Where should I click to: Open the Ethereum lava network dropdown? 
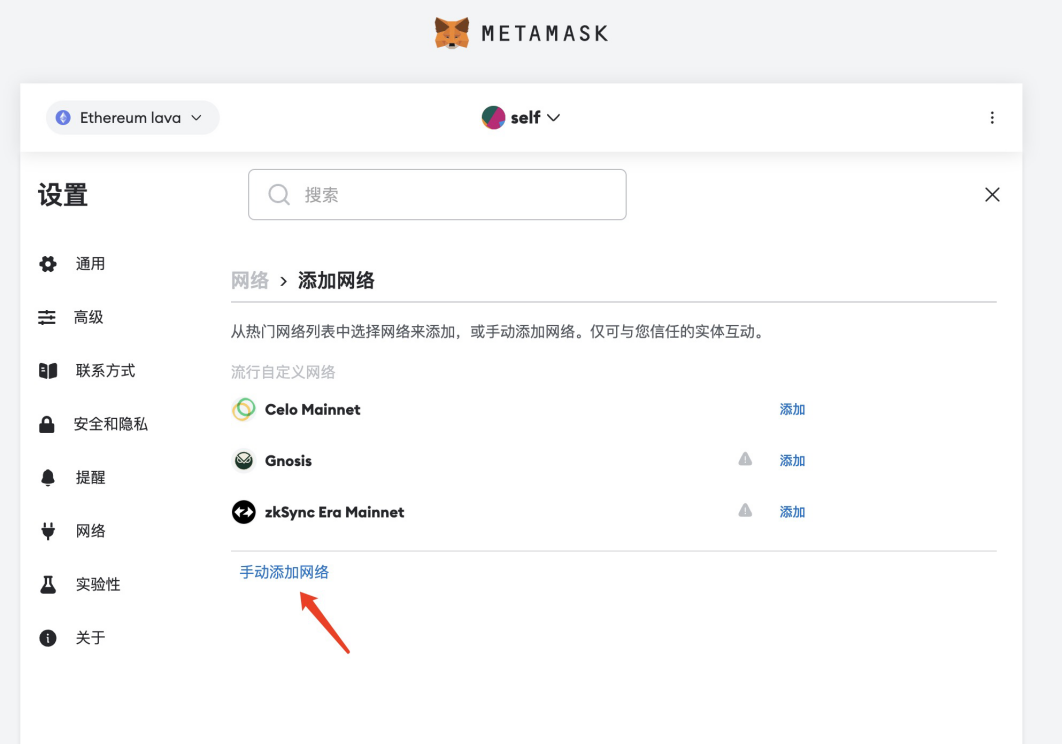(133, 118)
